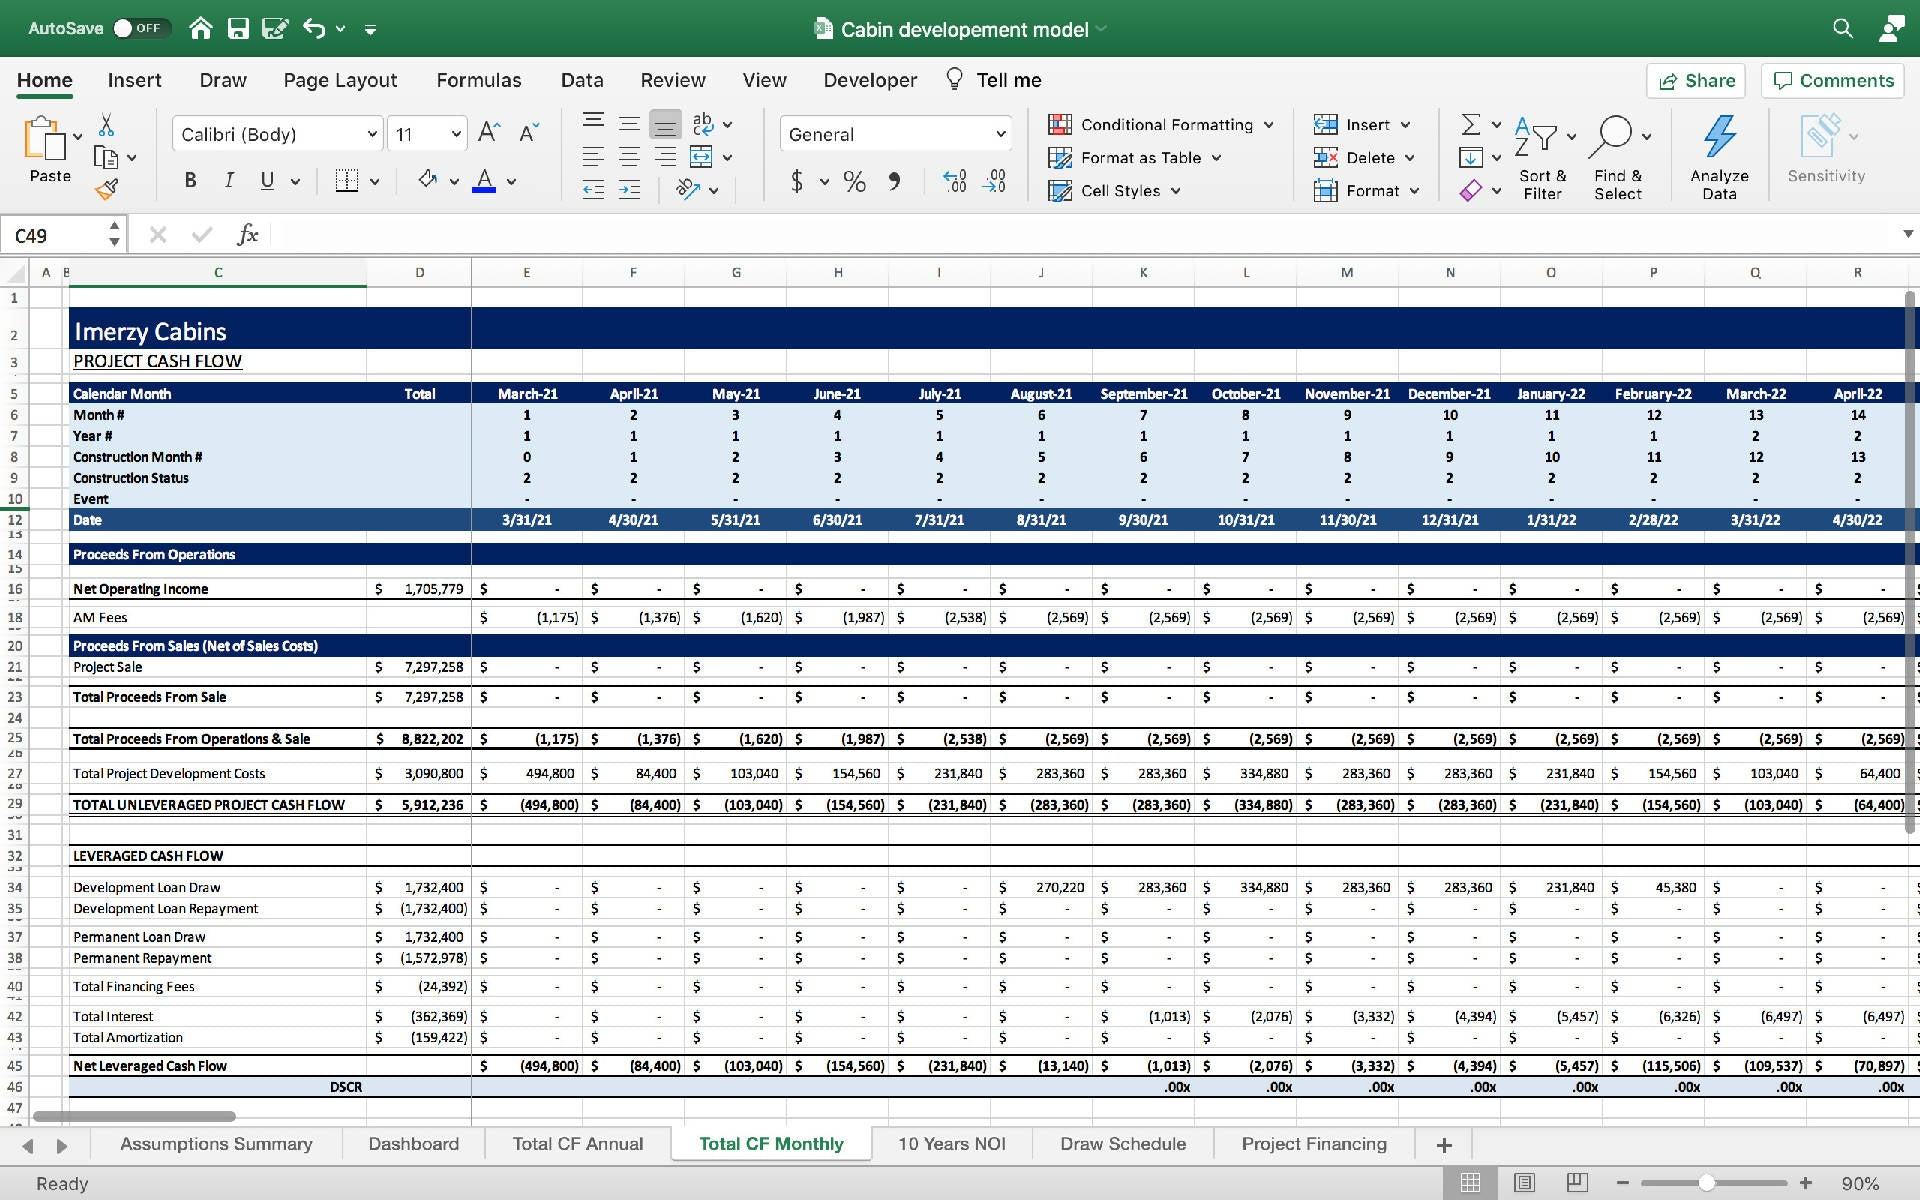The image size is (1920, 1200).
Task: Open the Page Layout ribbon tab
Action: click(x=340, y=80)
